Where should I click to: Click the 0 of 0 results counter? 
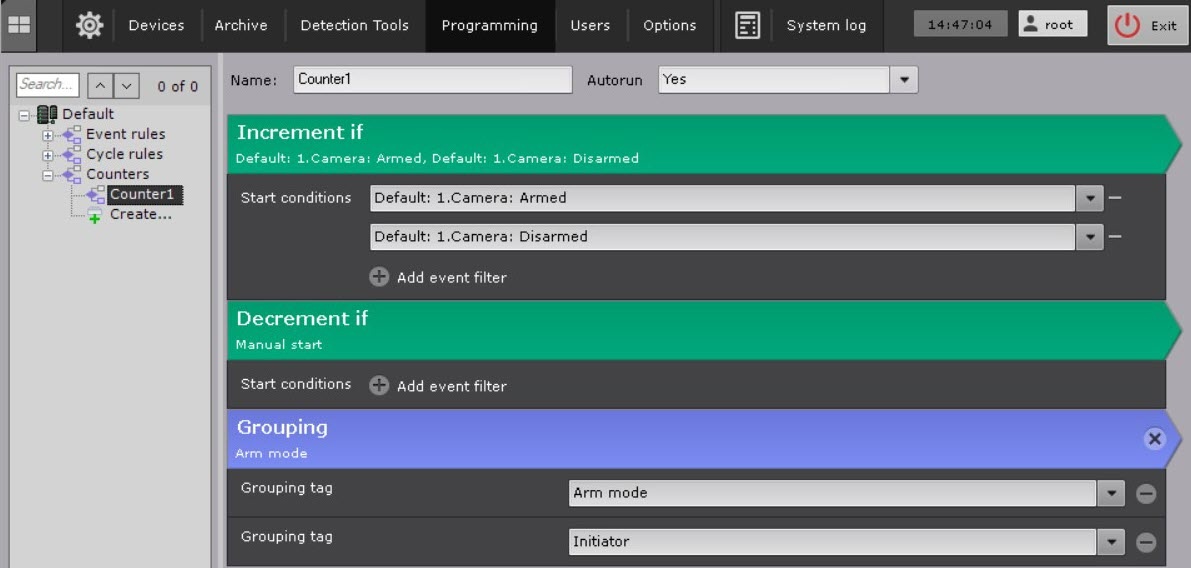coord(178,87)
